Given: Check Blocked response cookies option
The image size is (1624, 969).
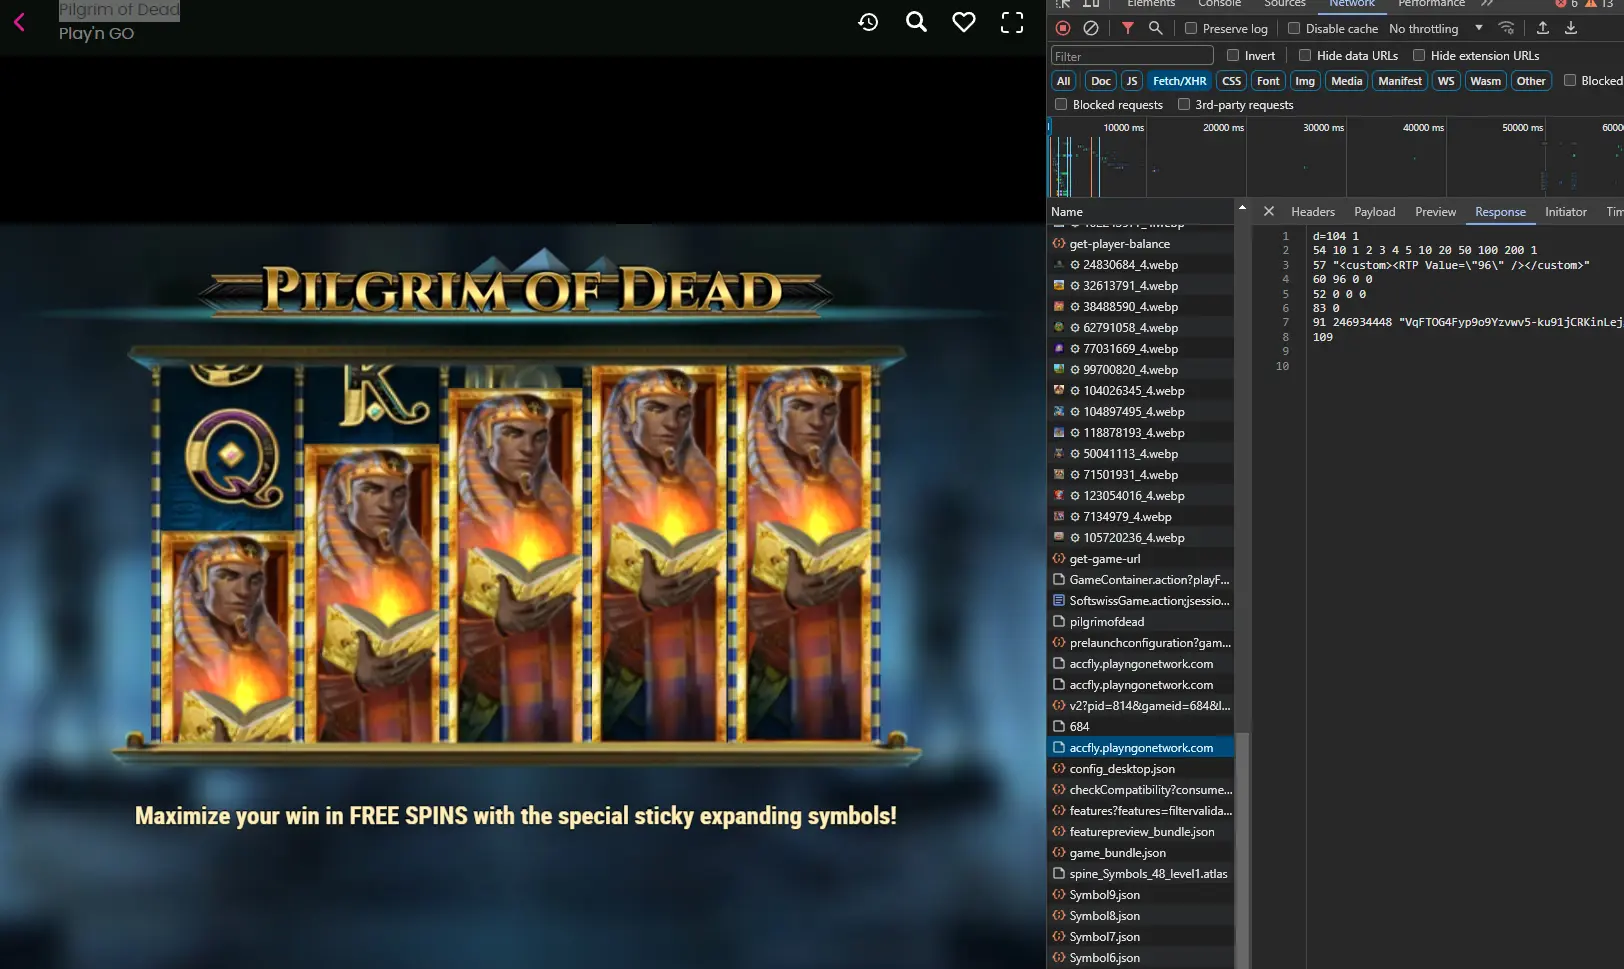Looking at the screenshot, I should tap(1570, 81).
